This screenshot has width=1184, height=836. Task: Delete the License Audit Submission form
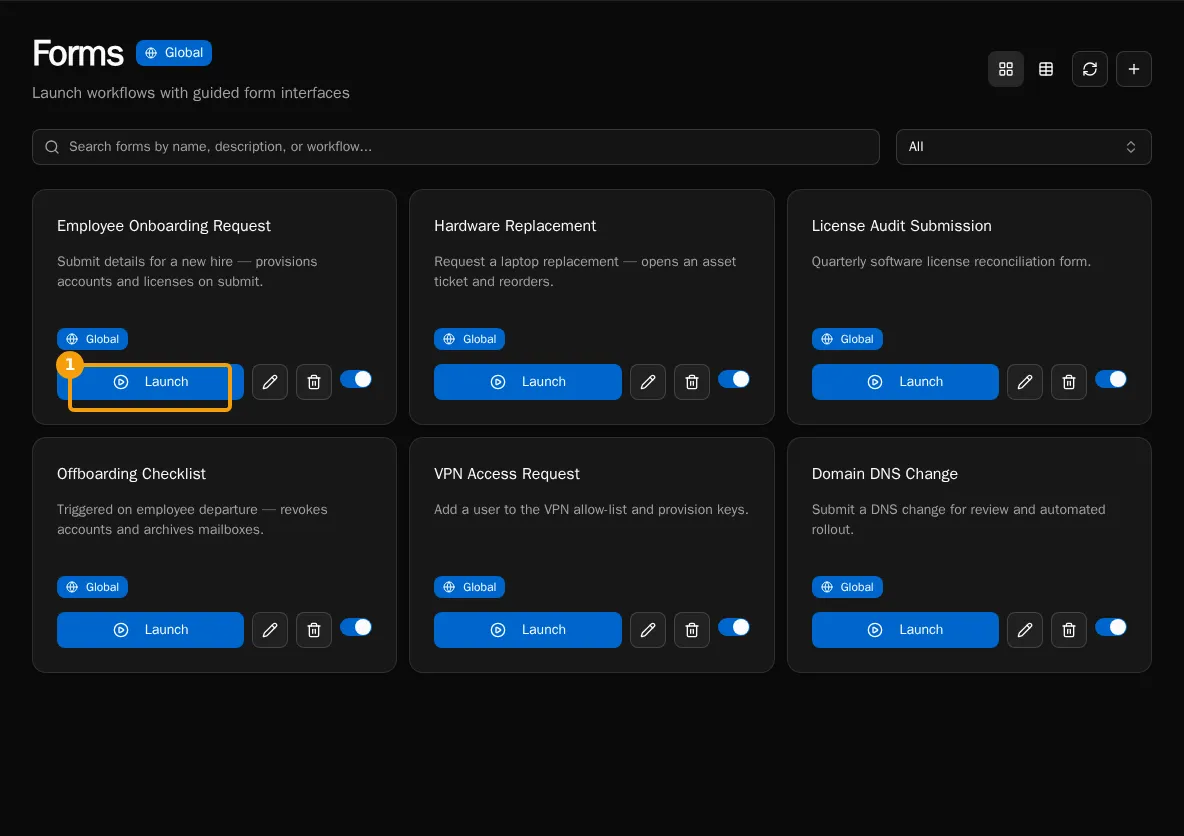[1068, 381]
